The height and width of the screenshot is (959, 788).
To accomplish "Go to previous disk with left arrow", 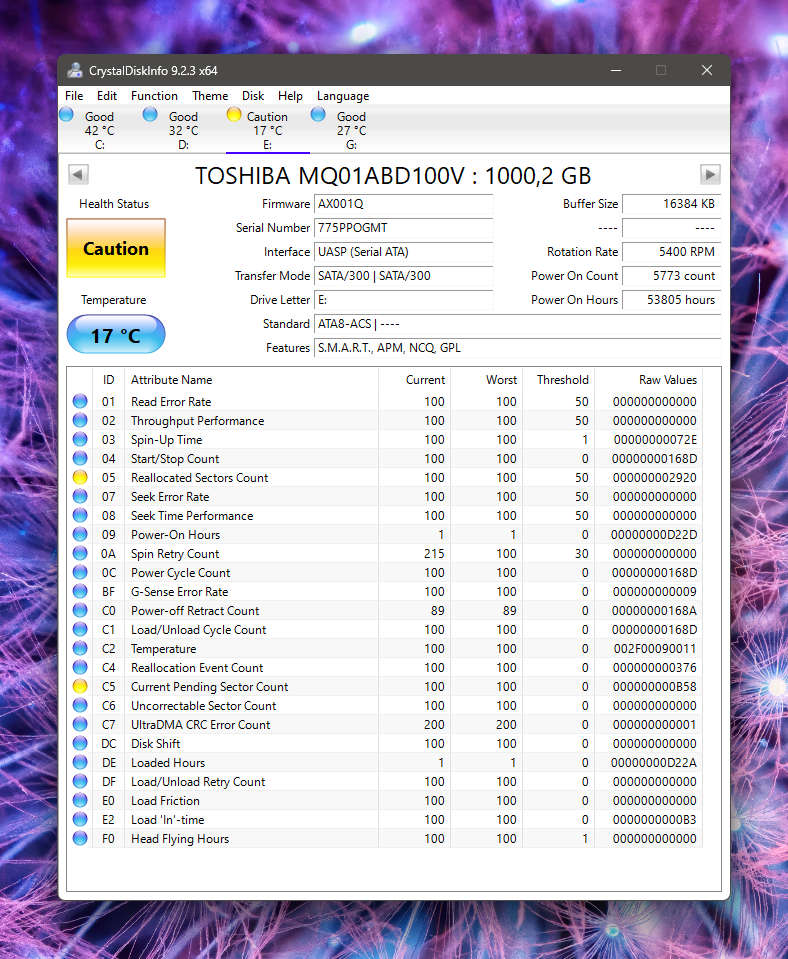I will [78, 174].
